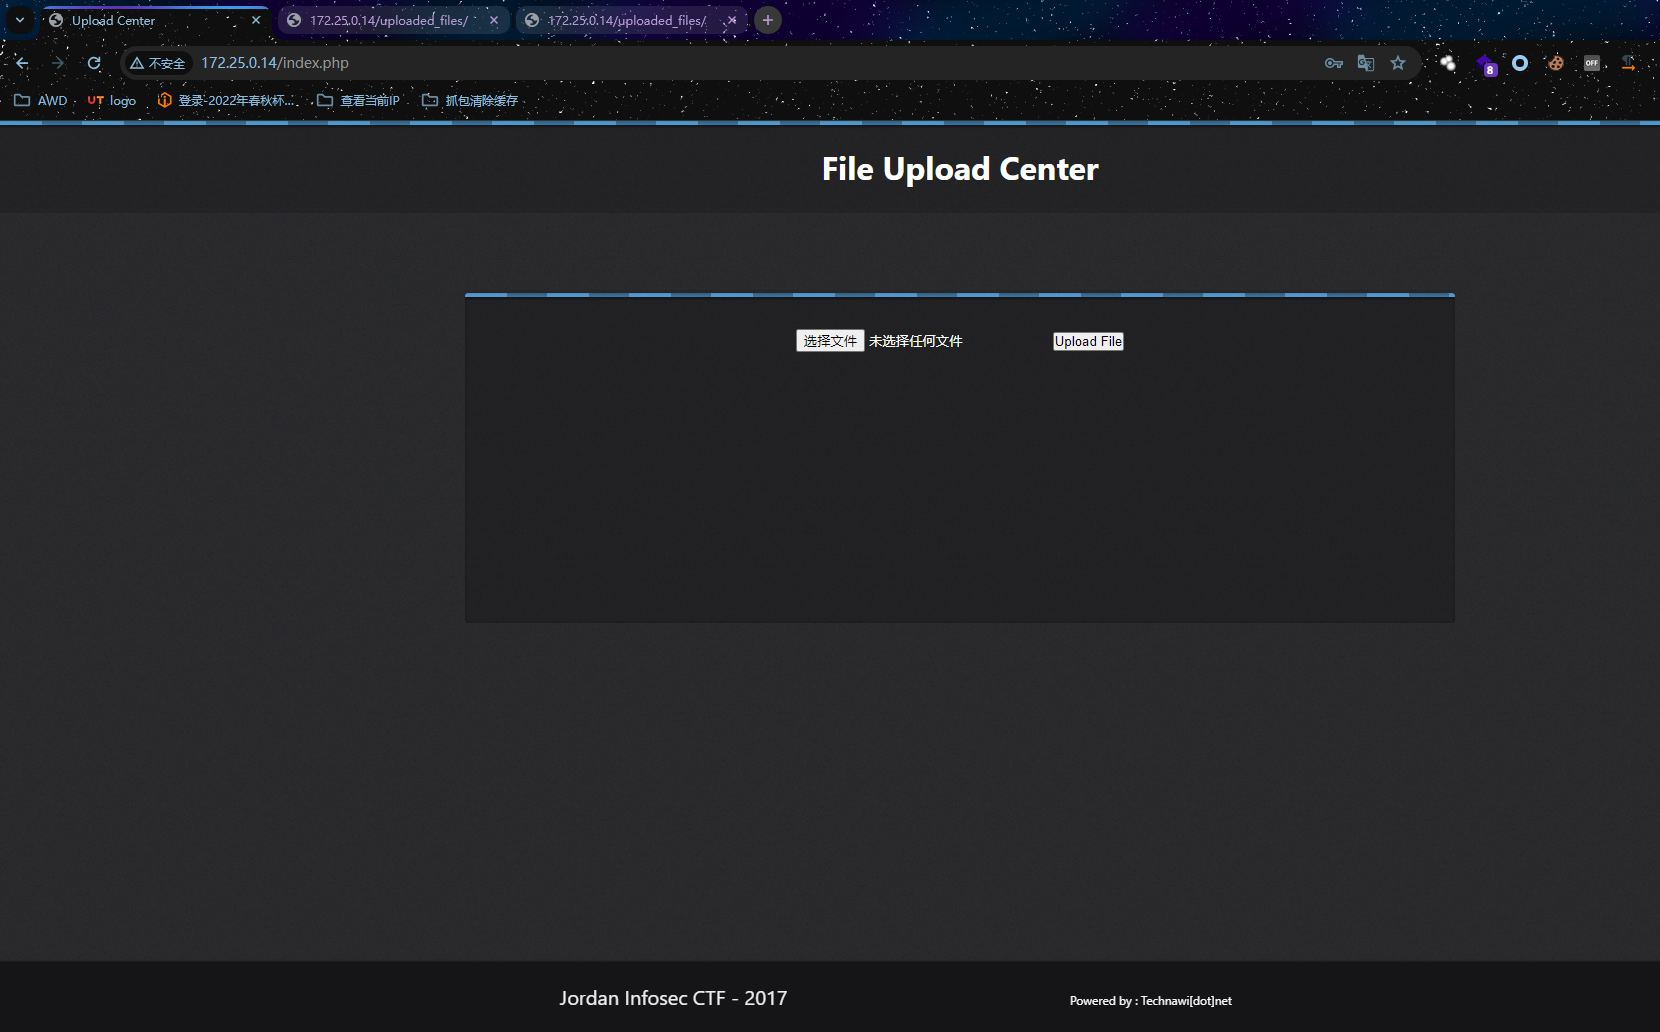Switch to the second tab, 172.25.0.14/uploaded_files/
The height and width of the screenshot is (1032, 1660).
[394, 20]
